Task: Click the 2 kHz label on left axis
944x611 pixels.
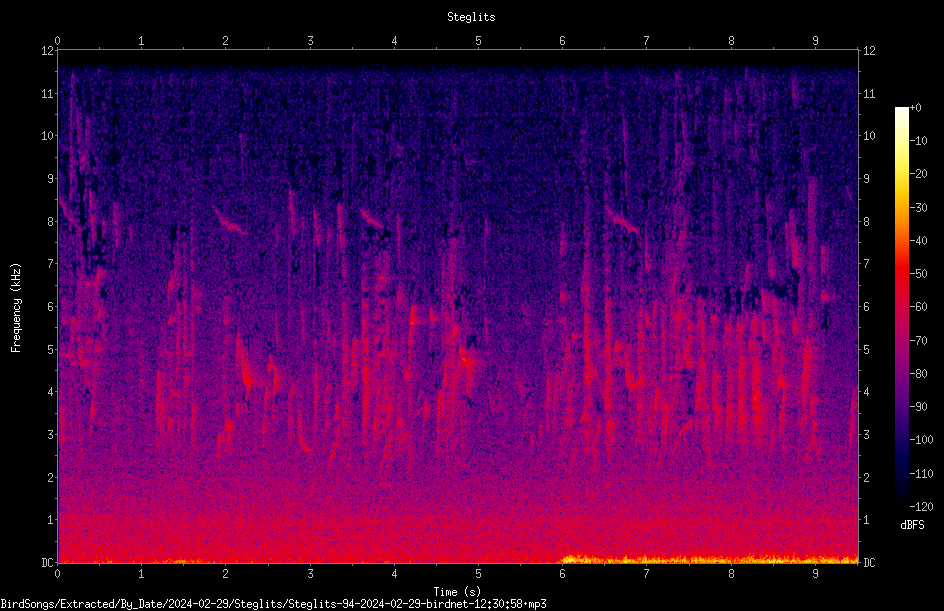Action: (x=50, y=477)
